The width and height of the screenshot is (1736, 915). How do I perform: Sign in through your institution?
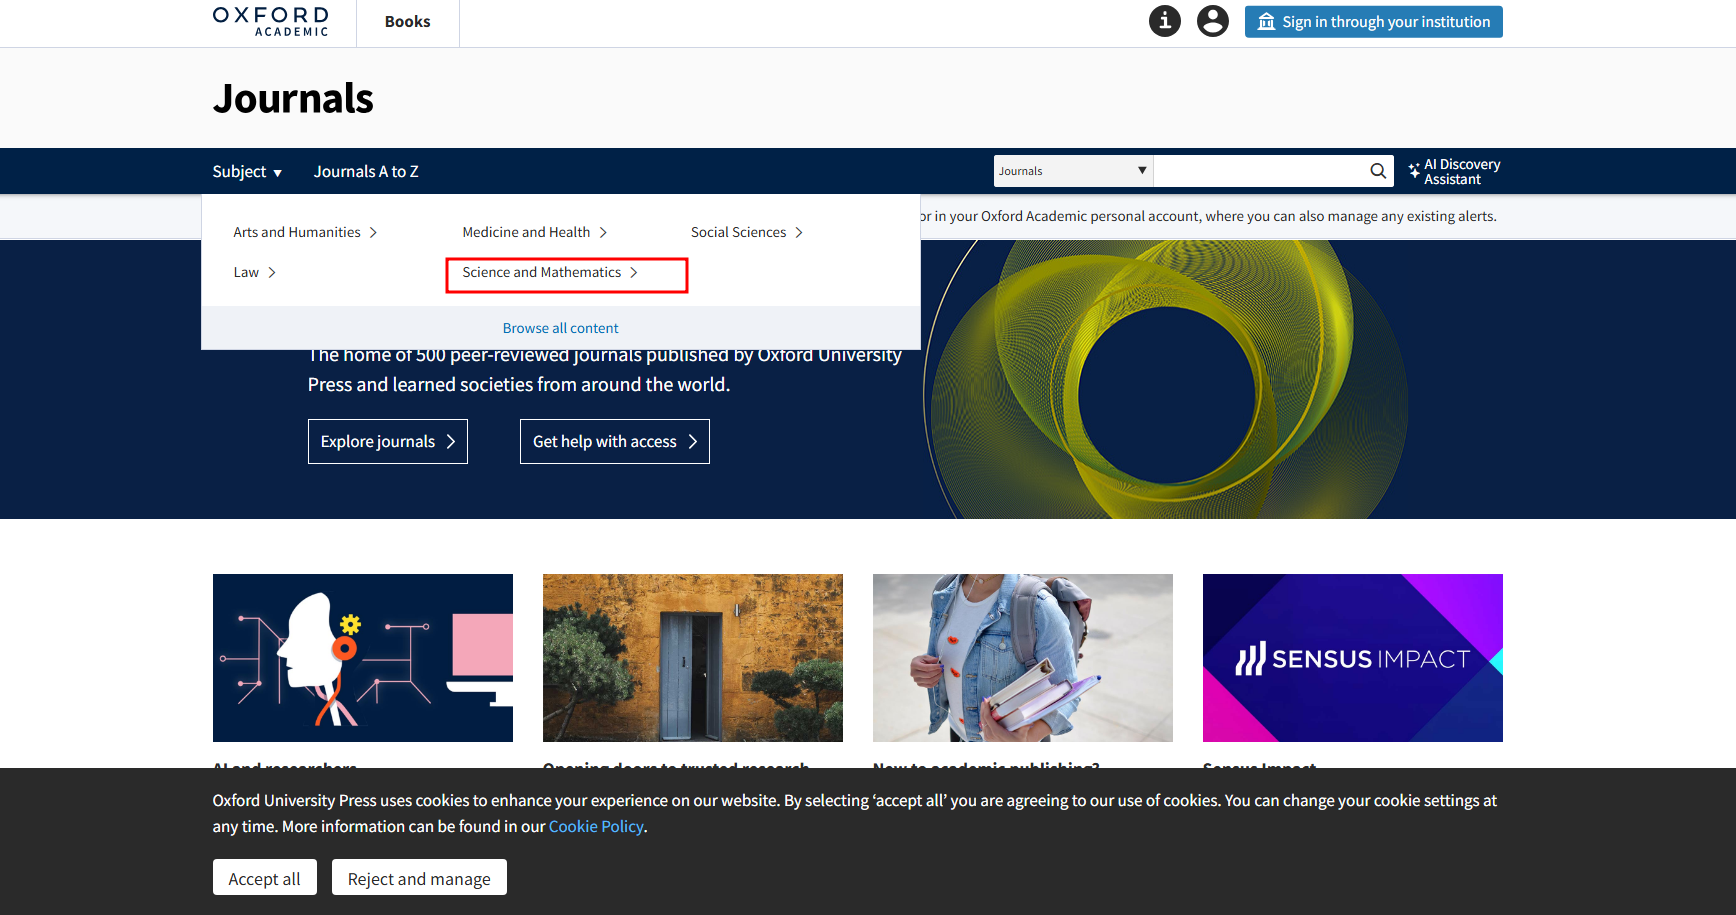coord(1373,22)
